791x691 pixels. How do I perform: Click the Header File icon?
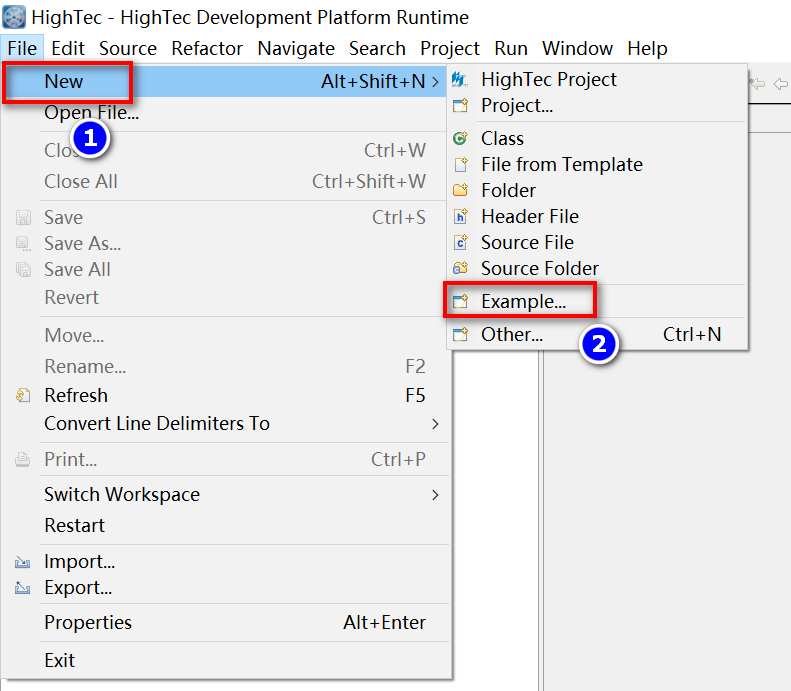[x=461, y=216]
